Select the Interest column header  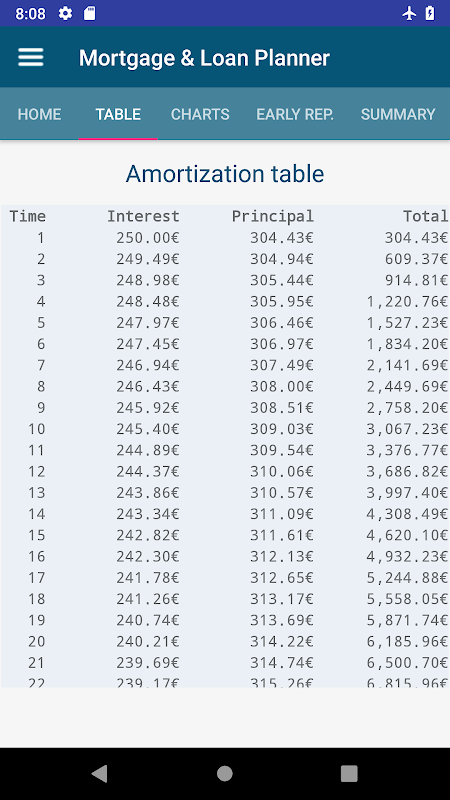[x=143, y=216]
